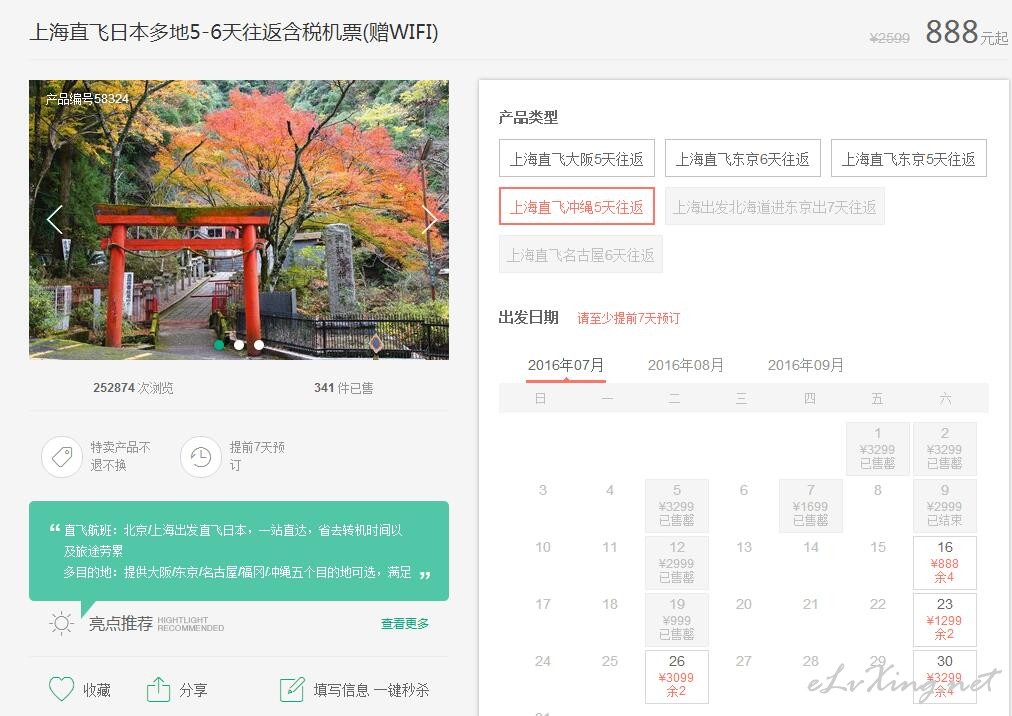Pick departure date 26 priced ¥3099
Image resolution: width=1012 pixels, height=716 pixels.
(x=676, y=677)
